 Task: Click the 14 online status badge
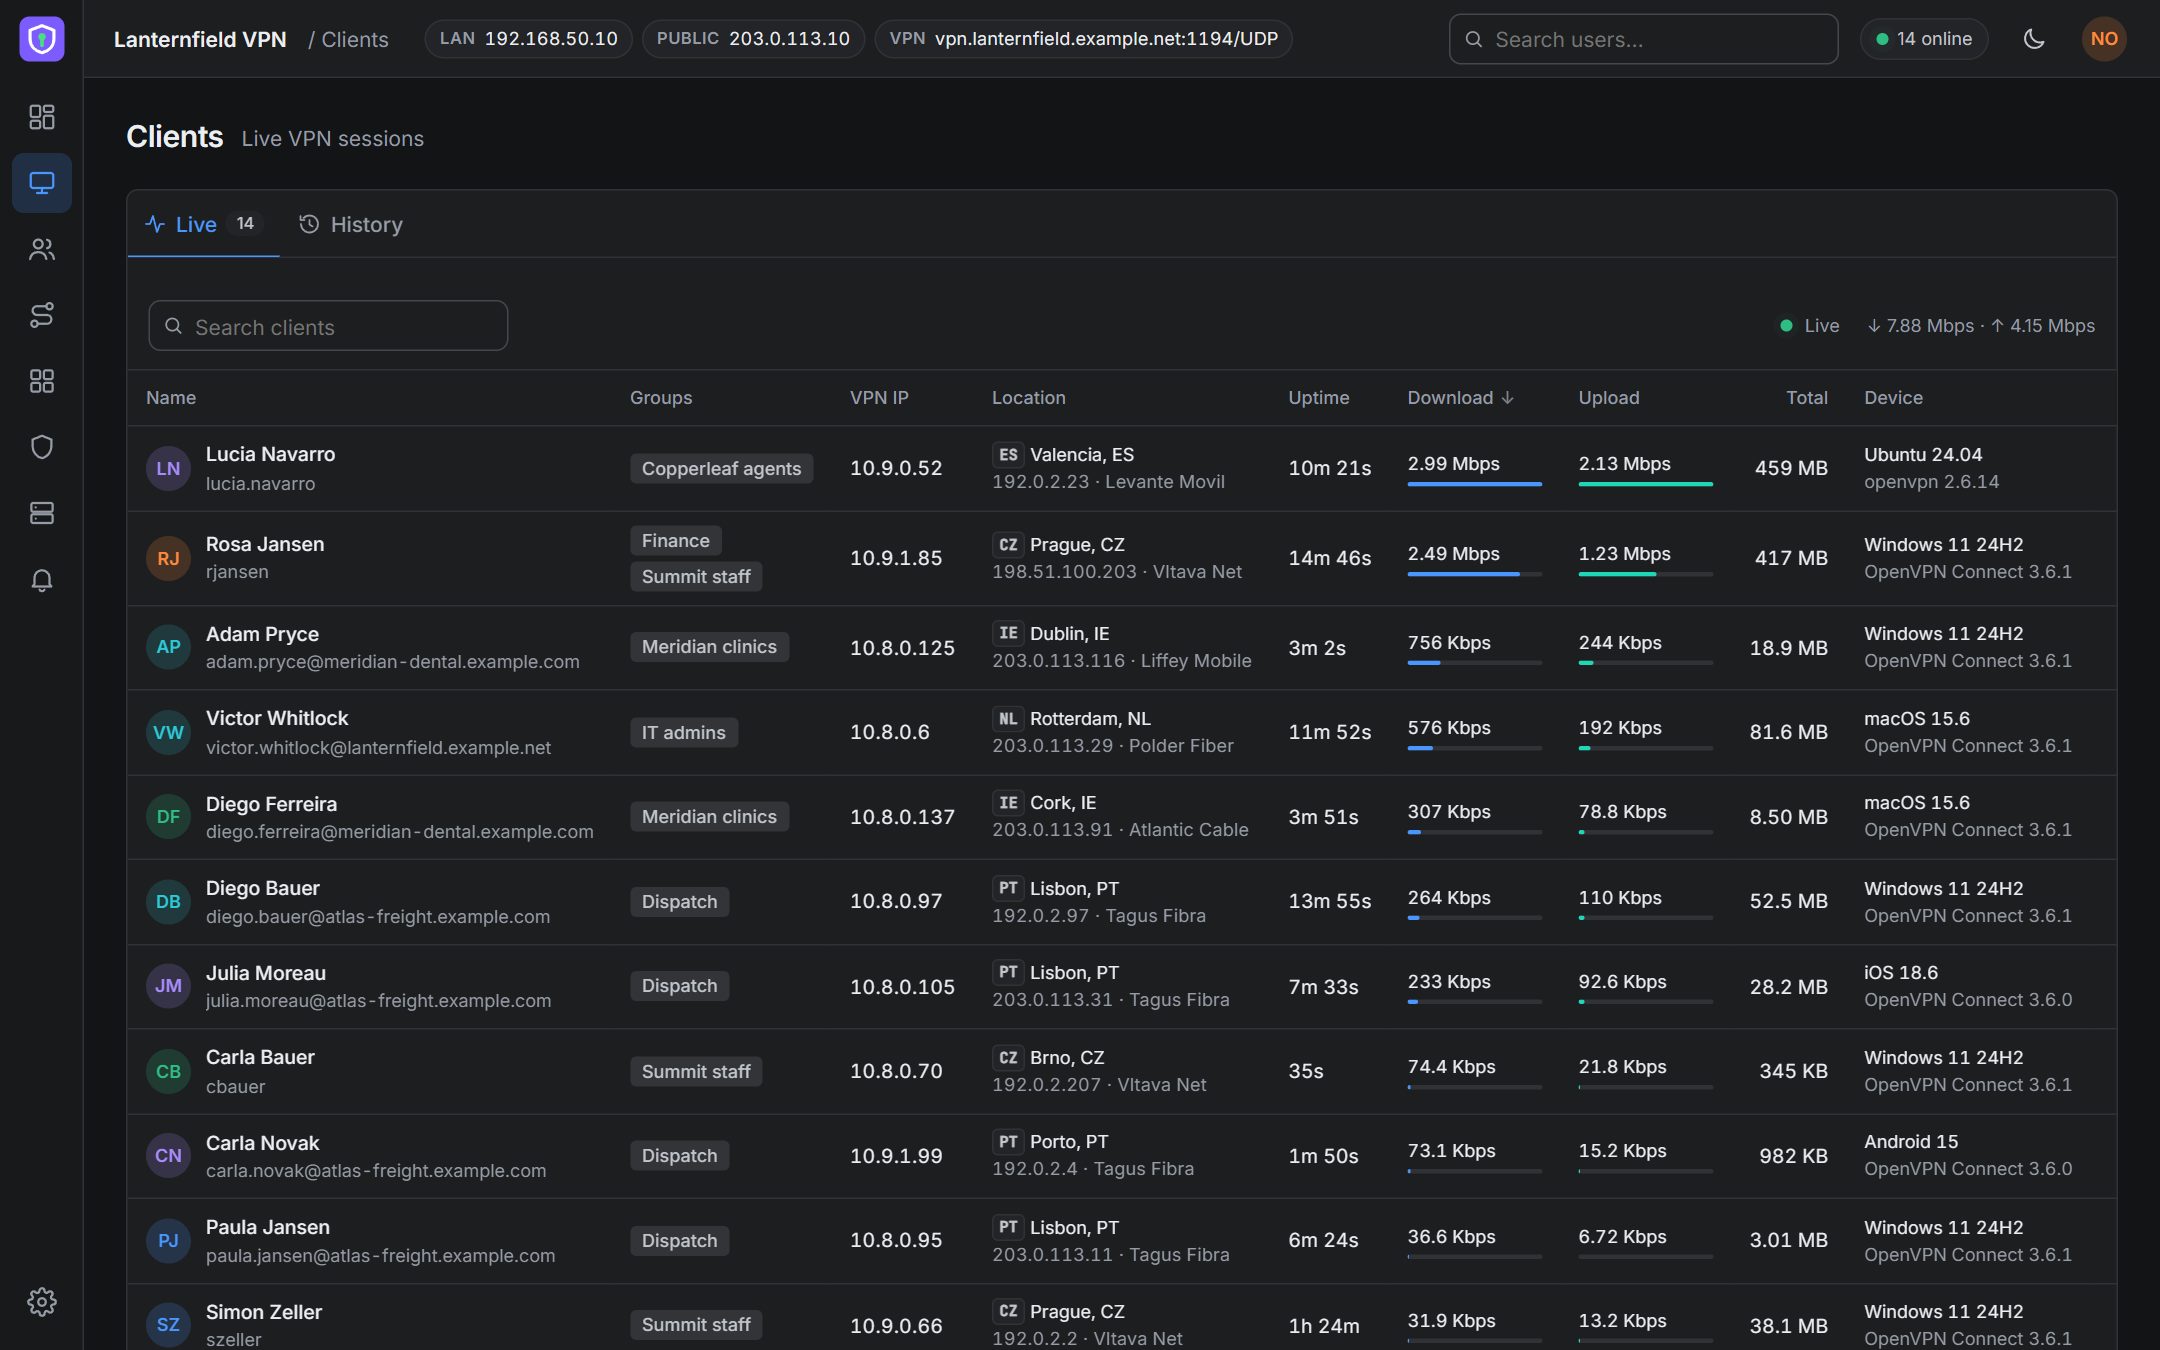pyautogui.click(x=1924, y=39)
